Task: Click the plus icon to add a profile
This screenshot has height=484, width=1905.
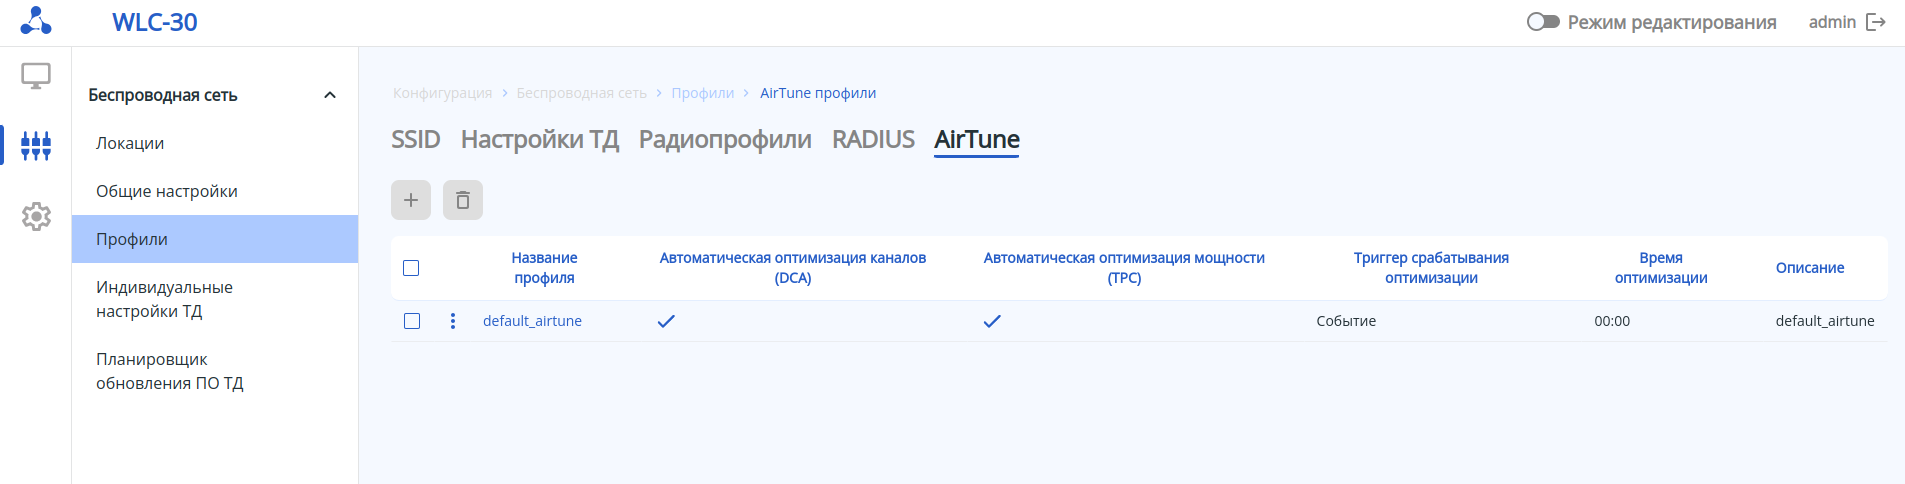Action: (411, 200)
